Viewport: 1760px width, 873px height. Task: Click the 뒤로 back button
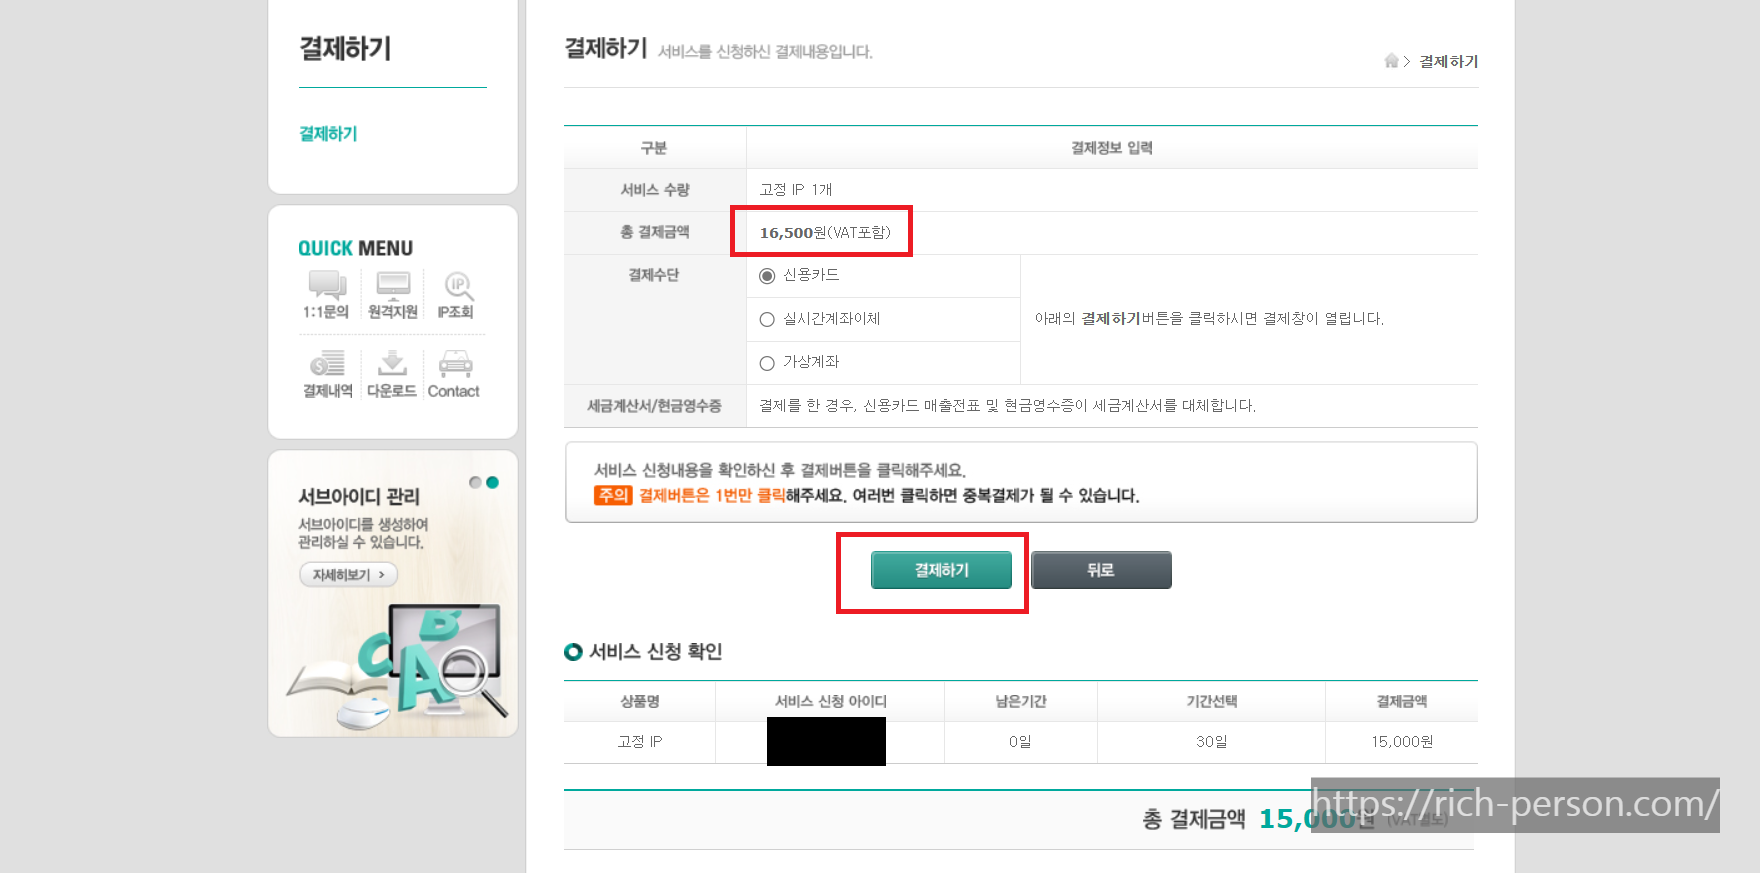click(x=1101, y=570)
